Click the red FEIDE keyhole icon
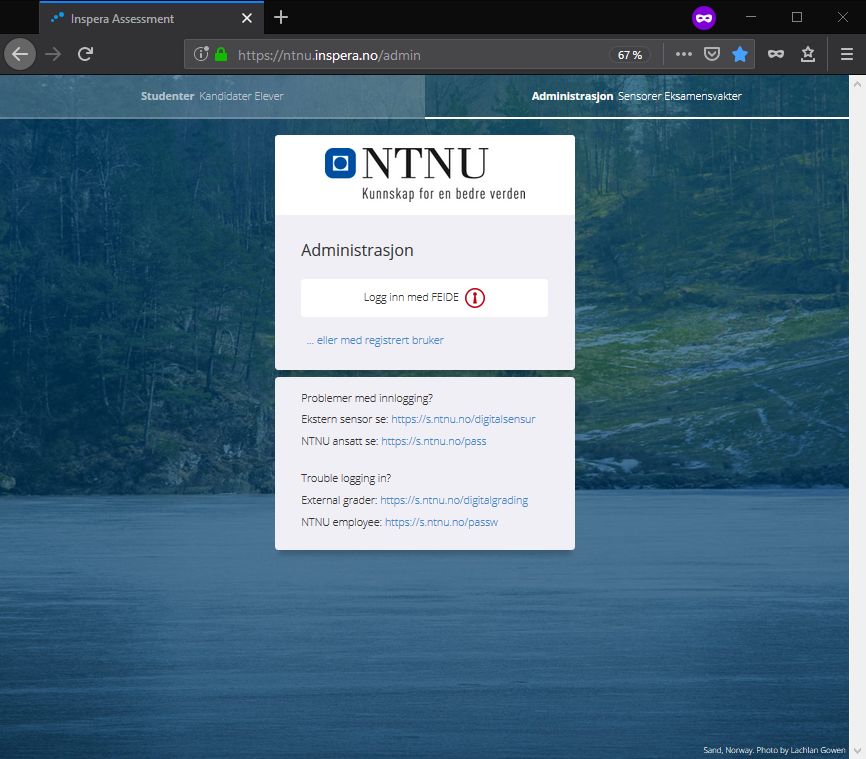This screenshot has width=866, height=759. click(474, 298)
